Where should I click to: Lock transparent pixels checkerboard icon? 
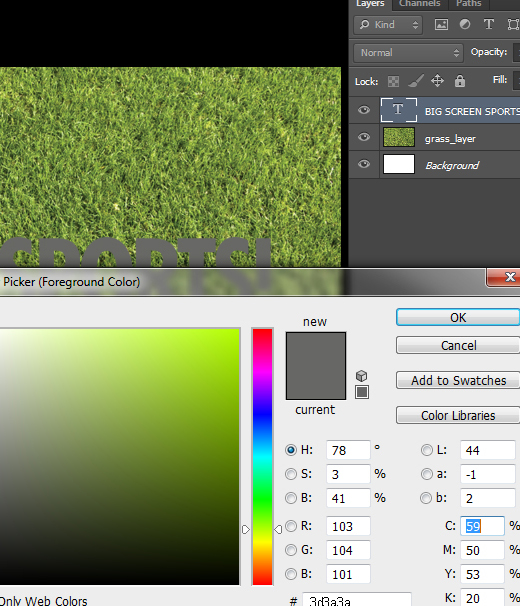point(394,81)
